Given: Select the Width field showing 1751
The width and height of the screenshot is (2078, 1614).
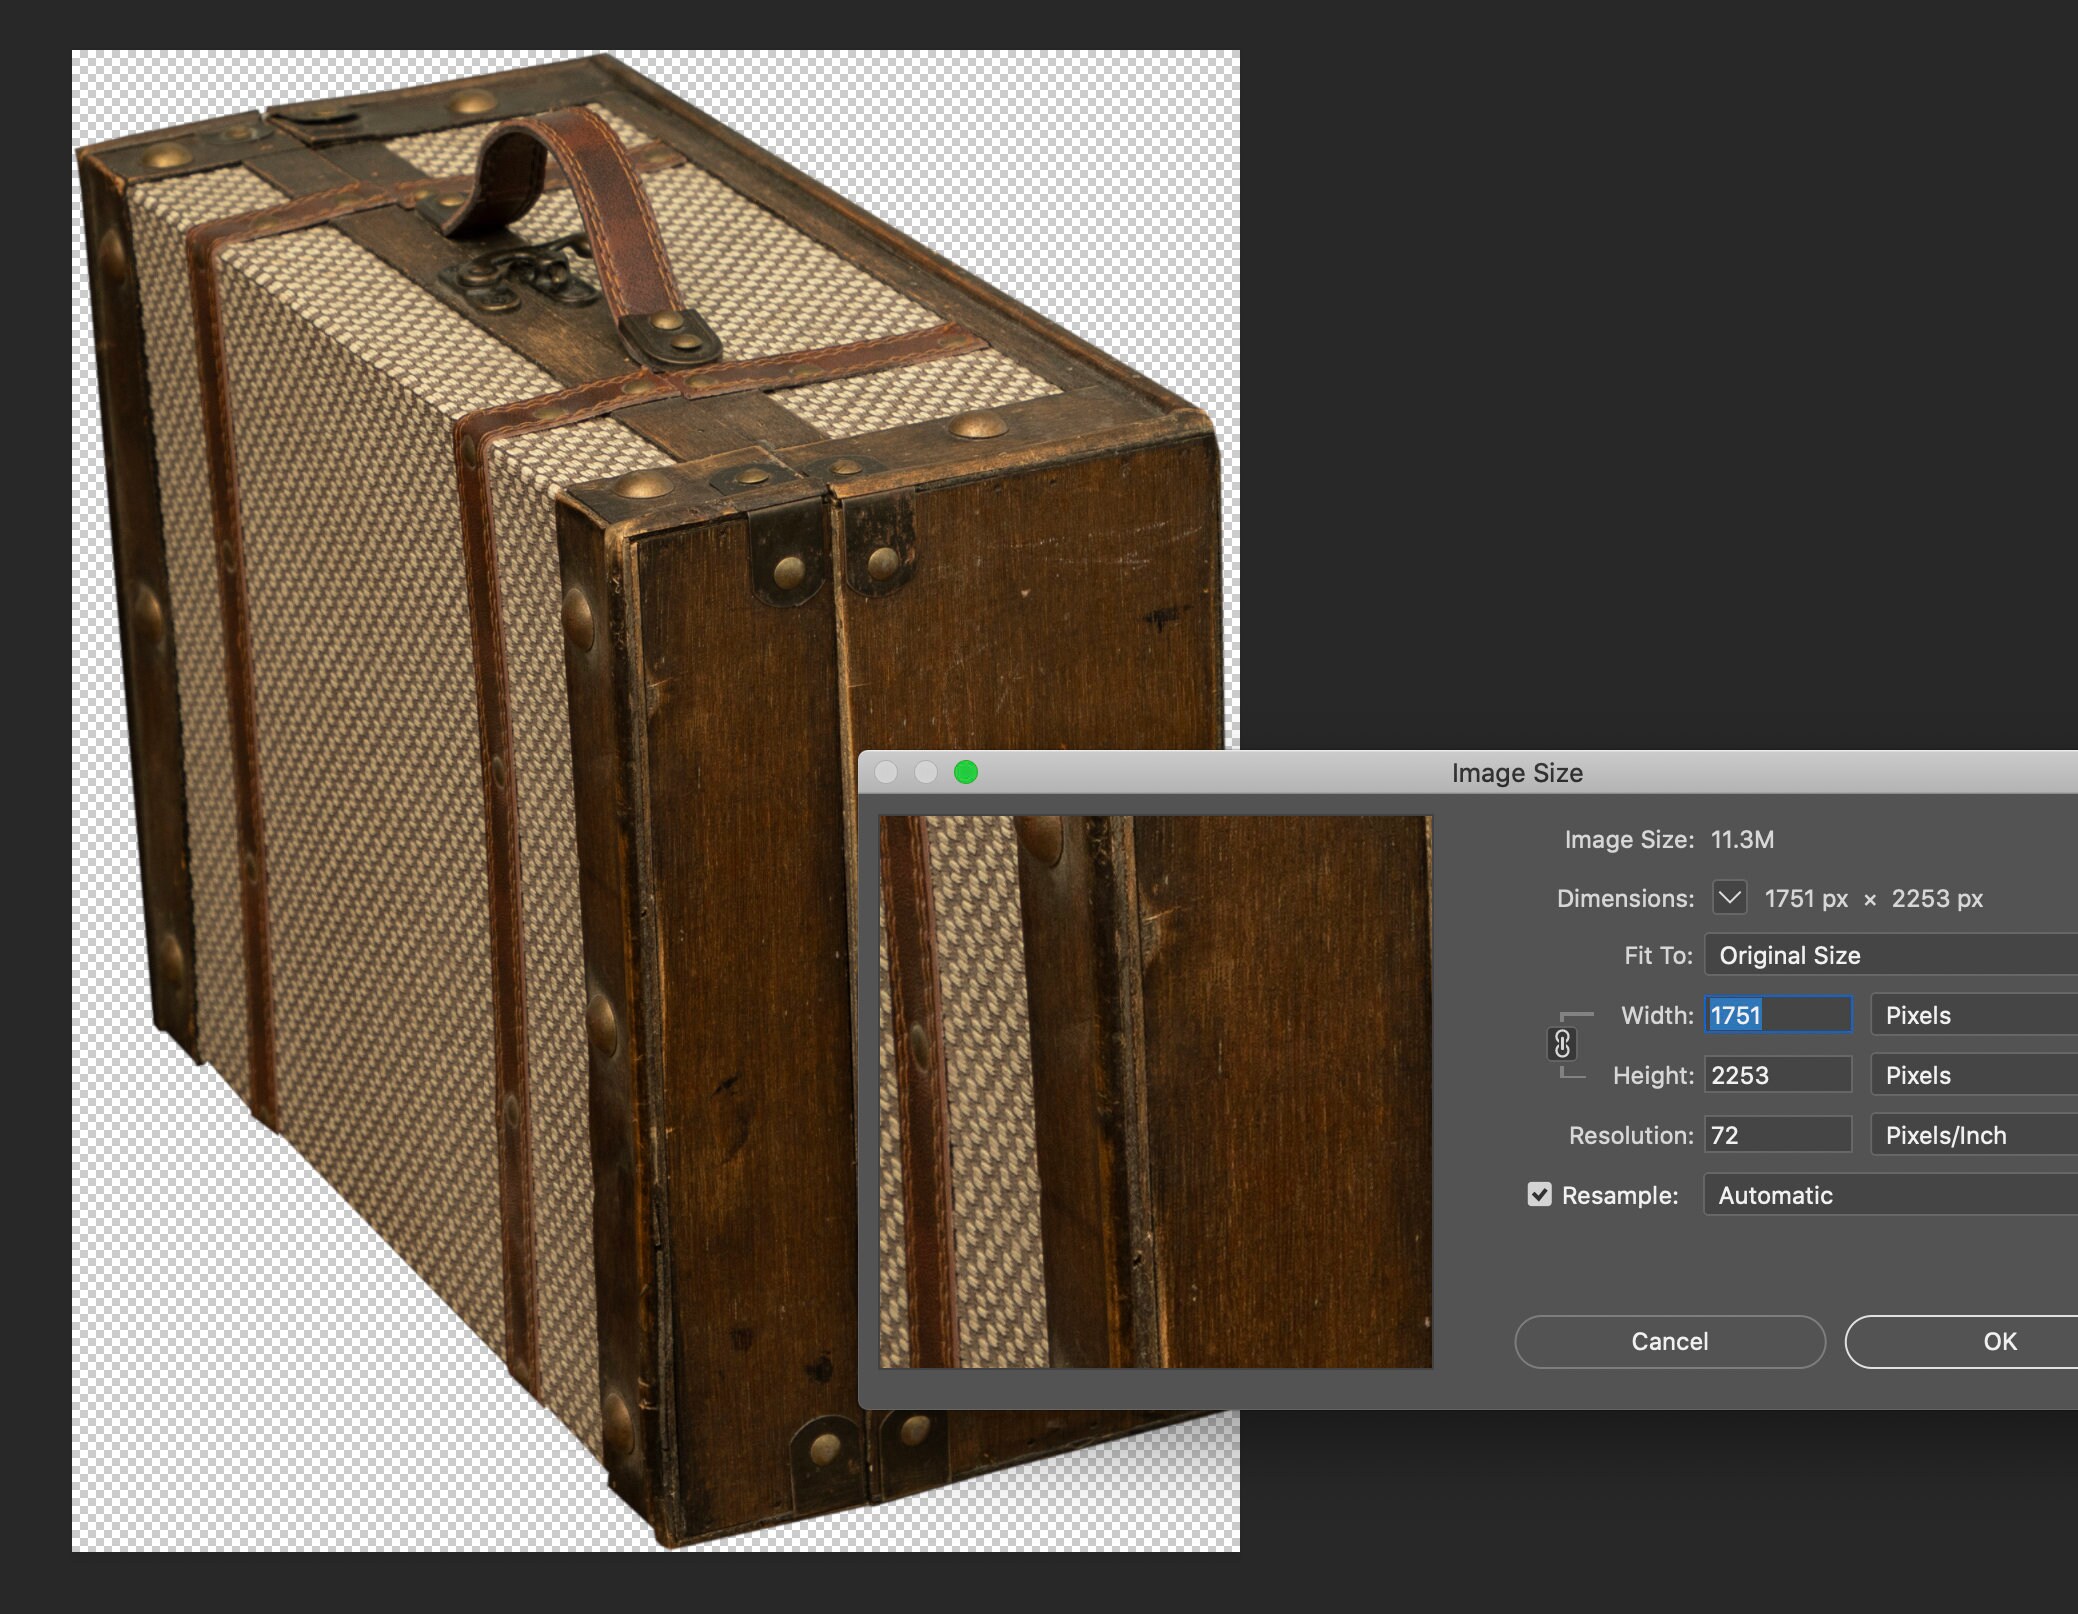Looking at the screenshot, I should [x=1777, y=1015].
